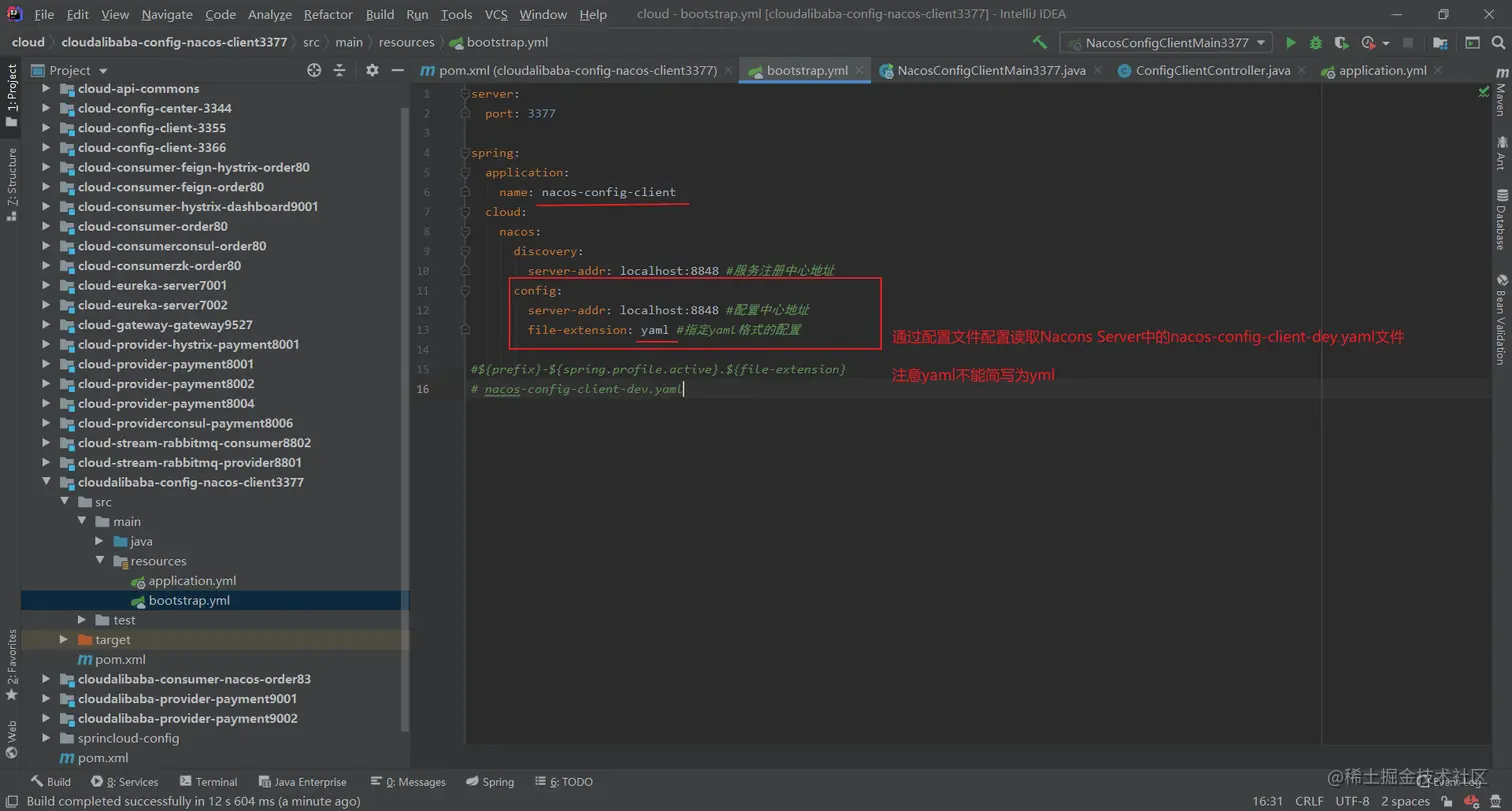Screen dimensions: 1512x811
Task: Open the 0: Messages tool window
Action: pyautogui.click(x=408, y=782)
